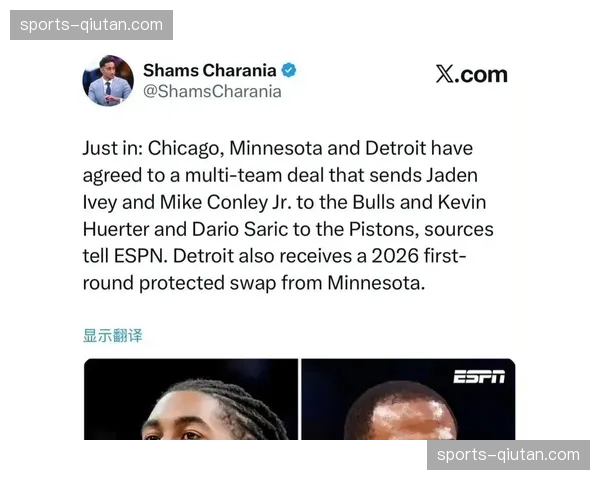Open the left photo of player with braids
The height and width of the screenshot is (480, 600).
pos(191,399)
